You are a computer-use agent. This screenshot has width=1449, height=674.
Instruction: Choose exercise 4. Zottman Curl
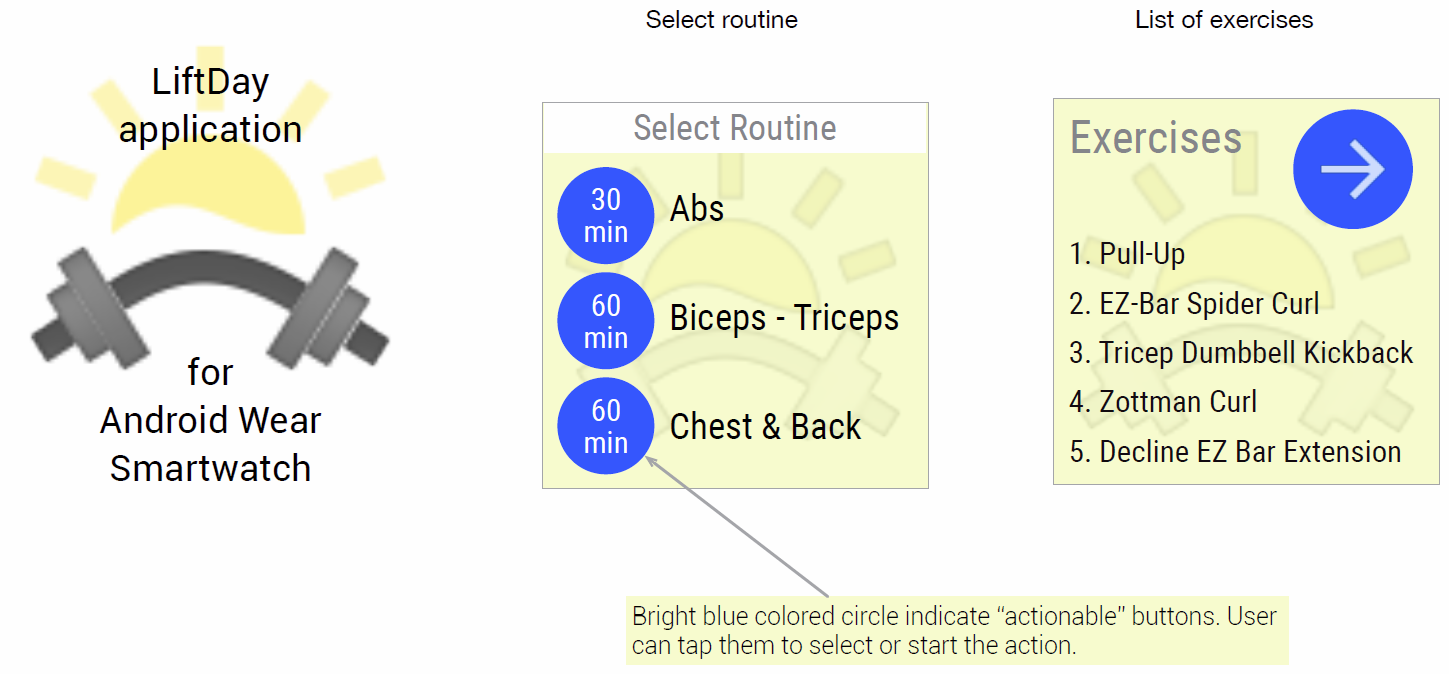[1163, 402]
